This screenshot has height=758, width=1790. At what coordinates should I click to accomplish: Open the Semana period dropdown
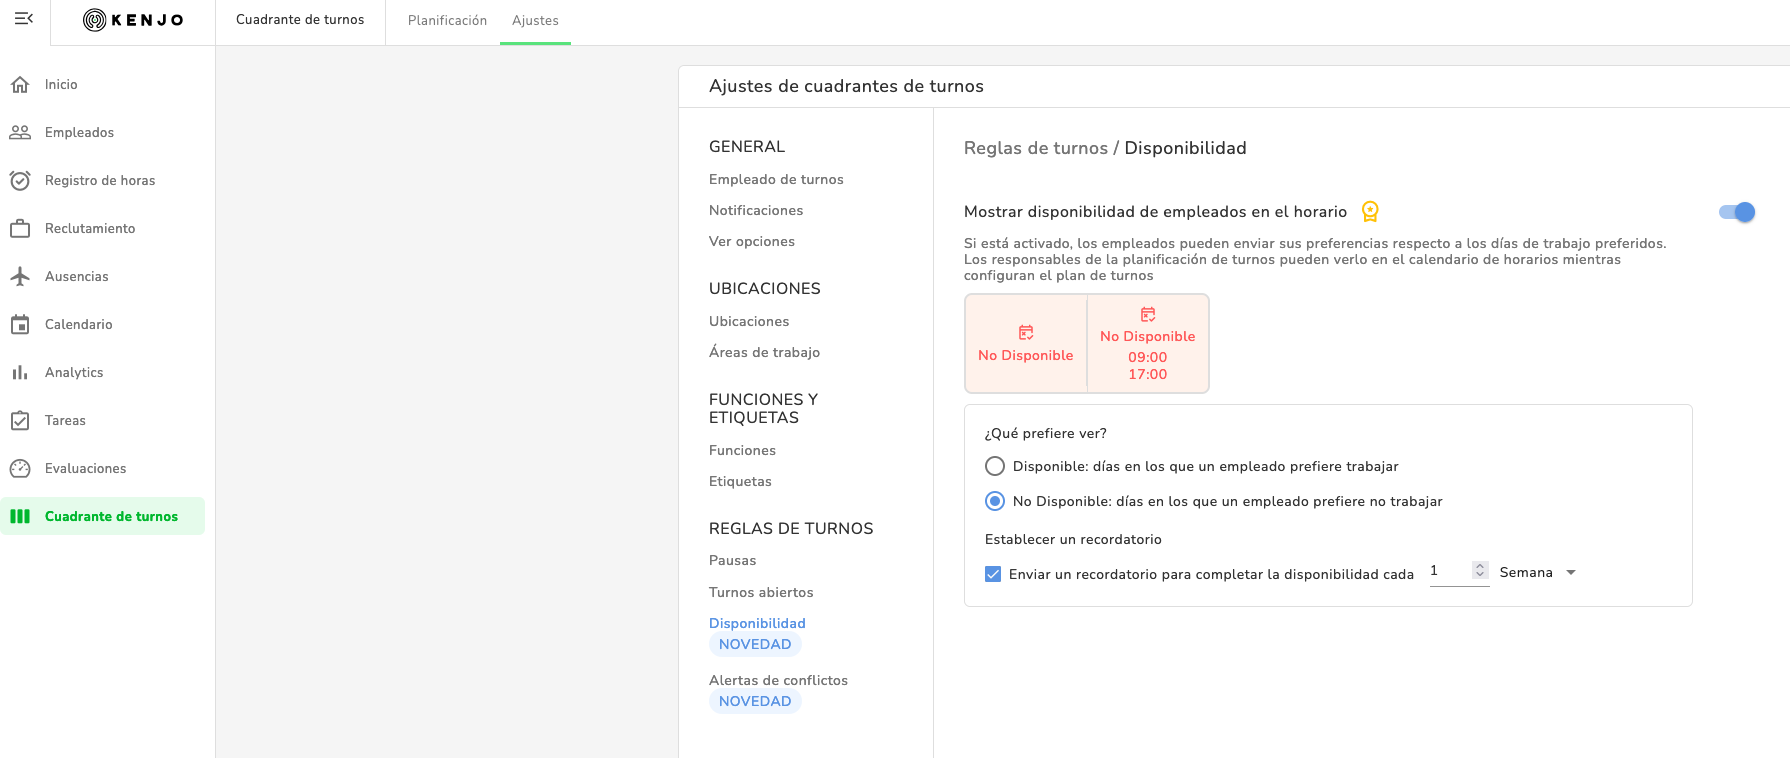1538,572
